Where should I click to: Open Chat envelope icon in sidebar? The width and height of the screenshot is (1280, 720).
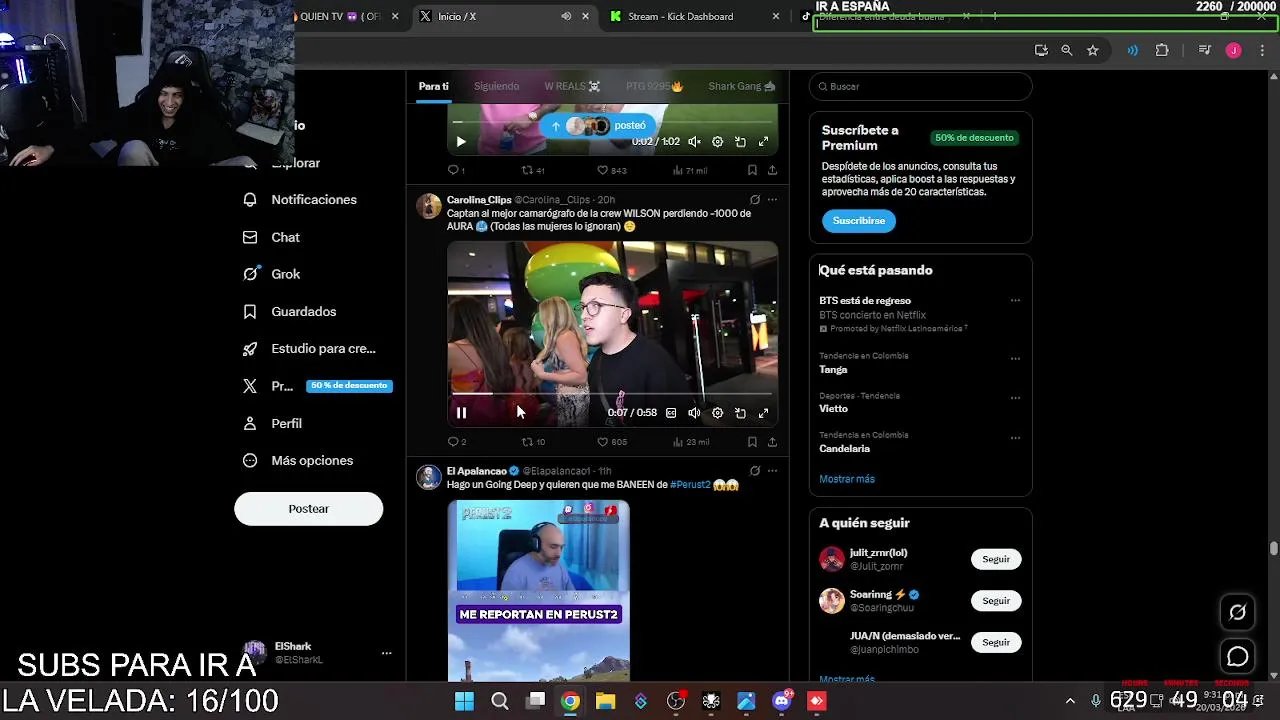point(250,237)
